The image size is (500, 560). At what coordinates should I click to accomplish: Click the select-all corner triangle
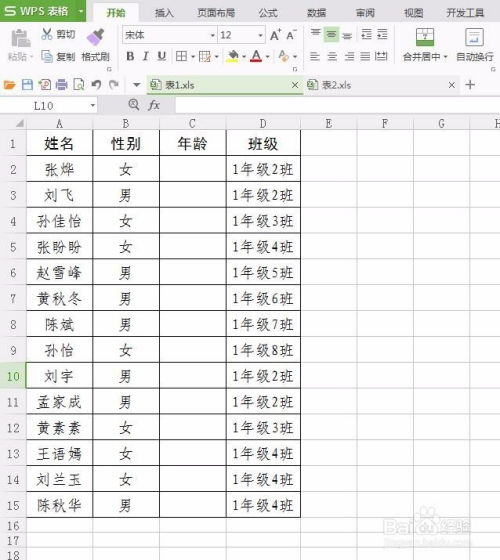click(x=19, y=124)
